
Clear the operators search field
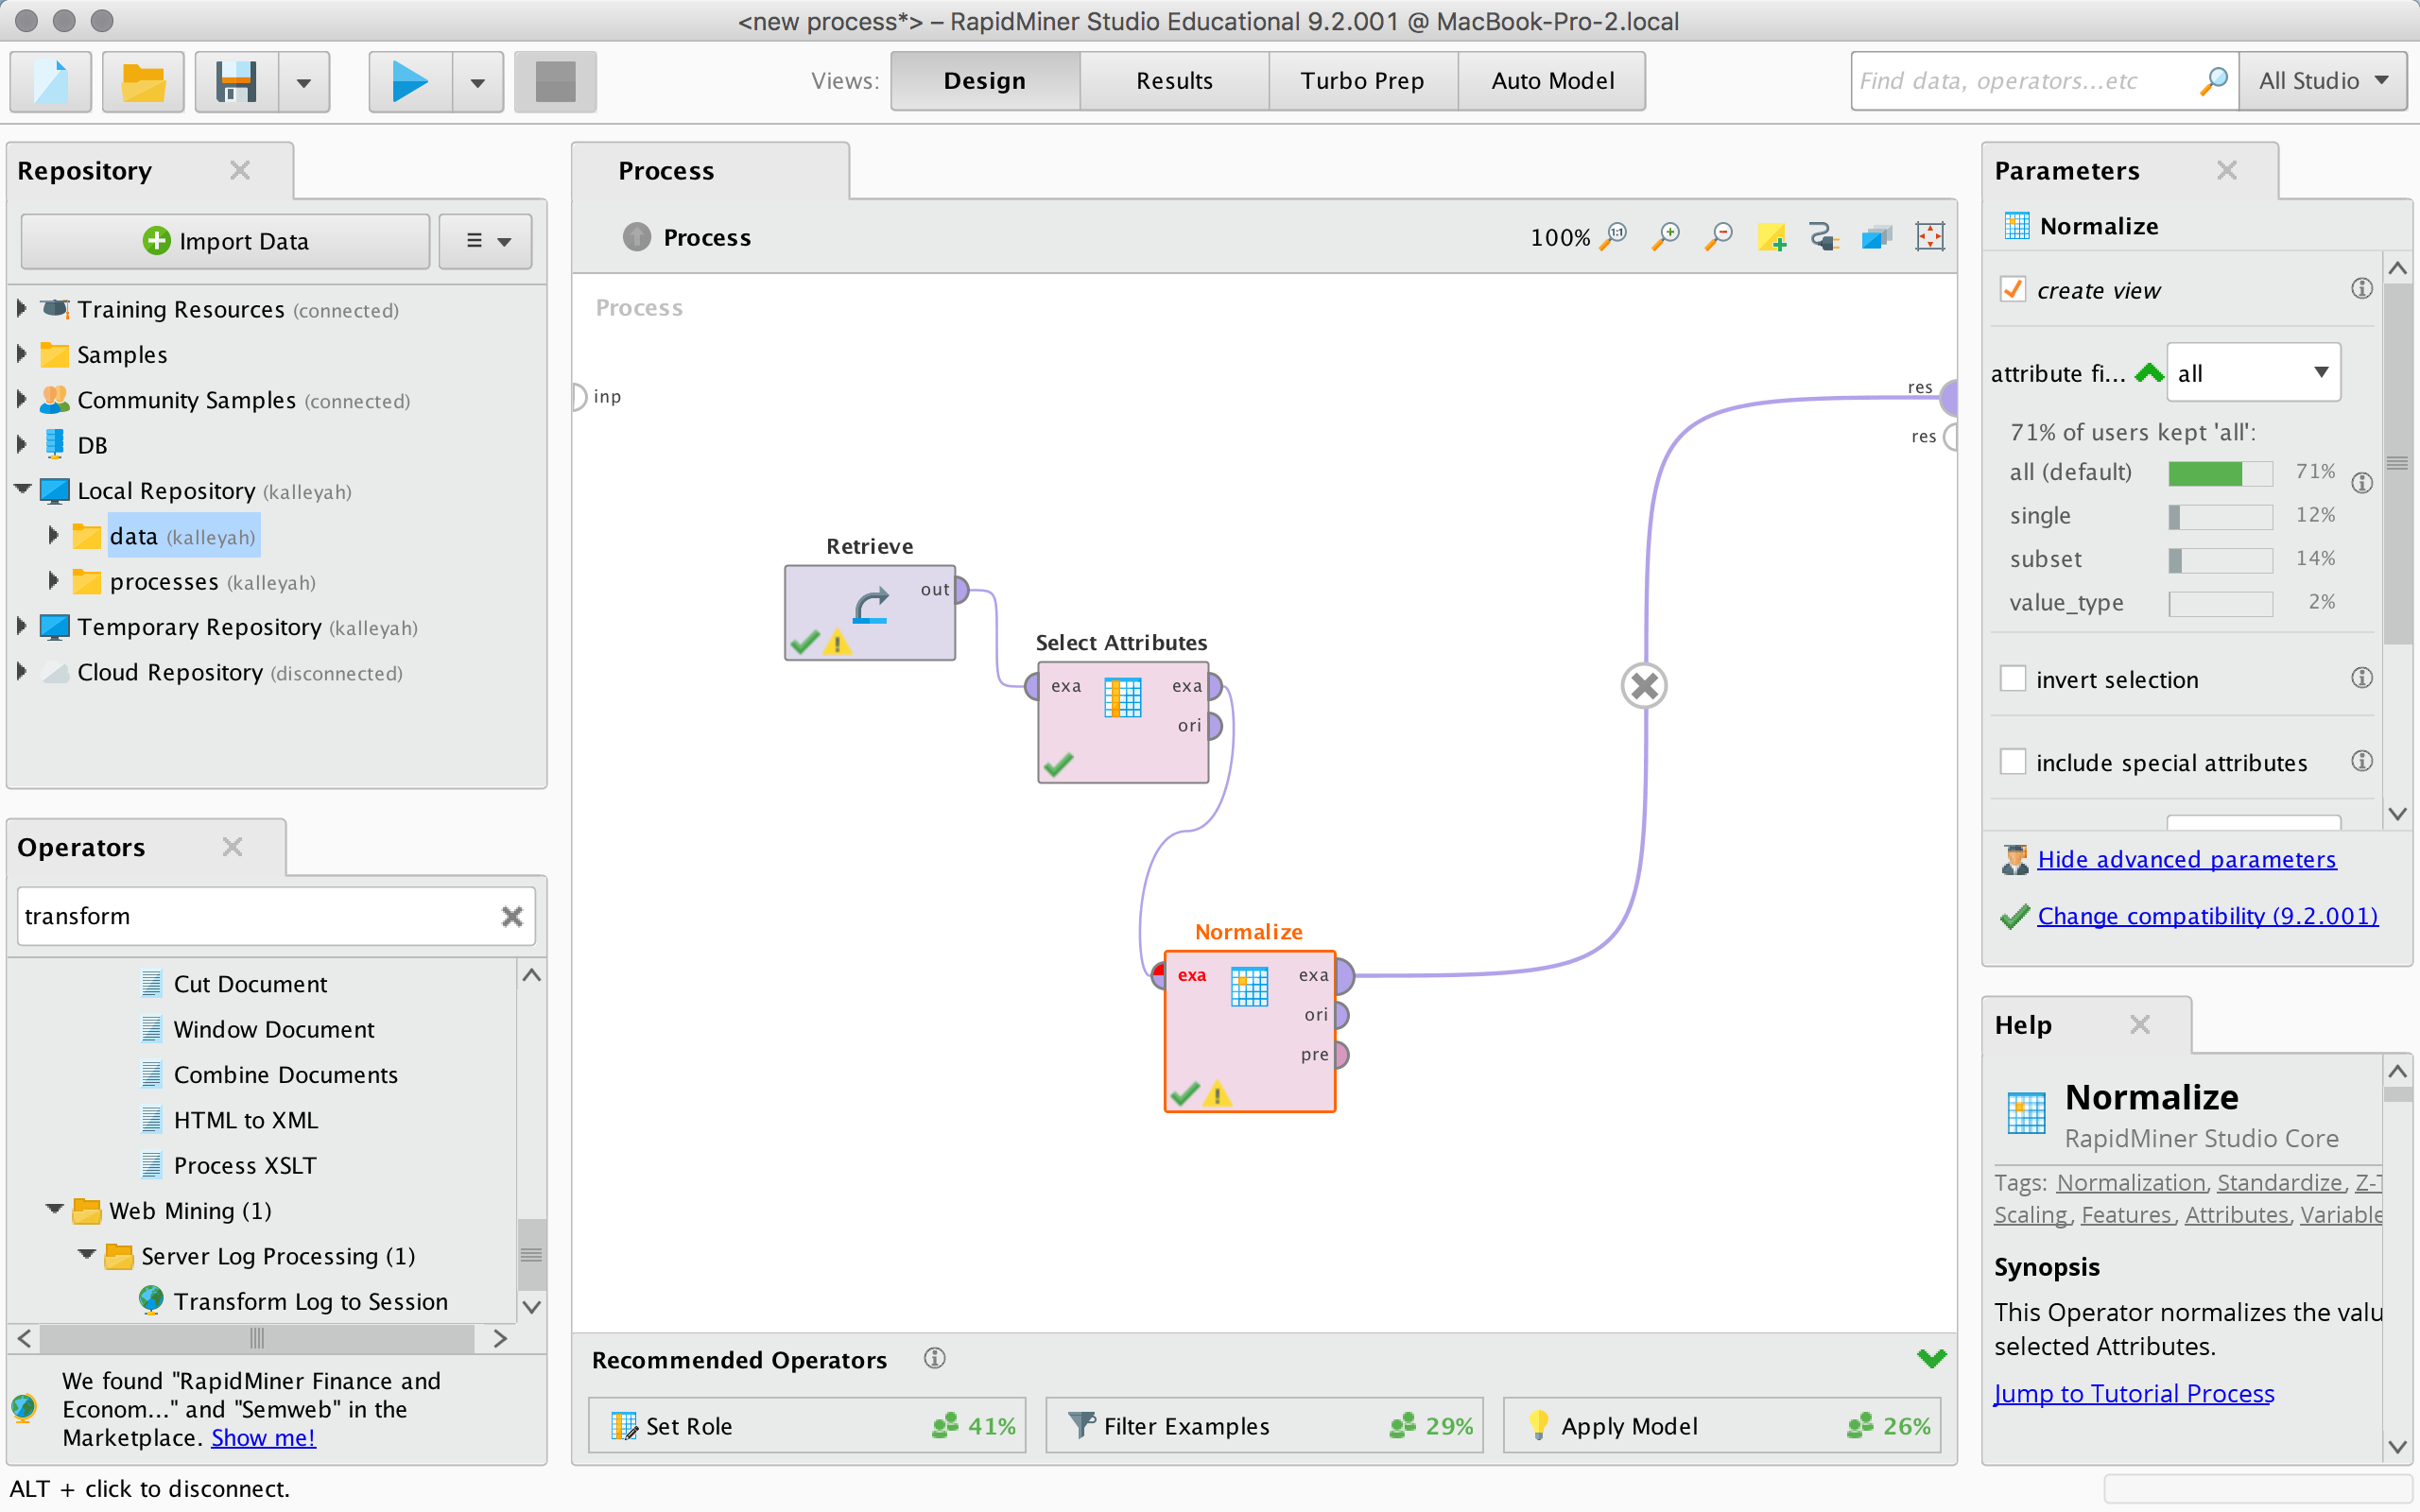point(512,916)
